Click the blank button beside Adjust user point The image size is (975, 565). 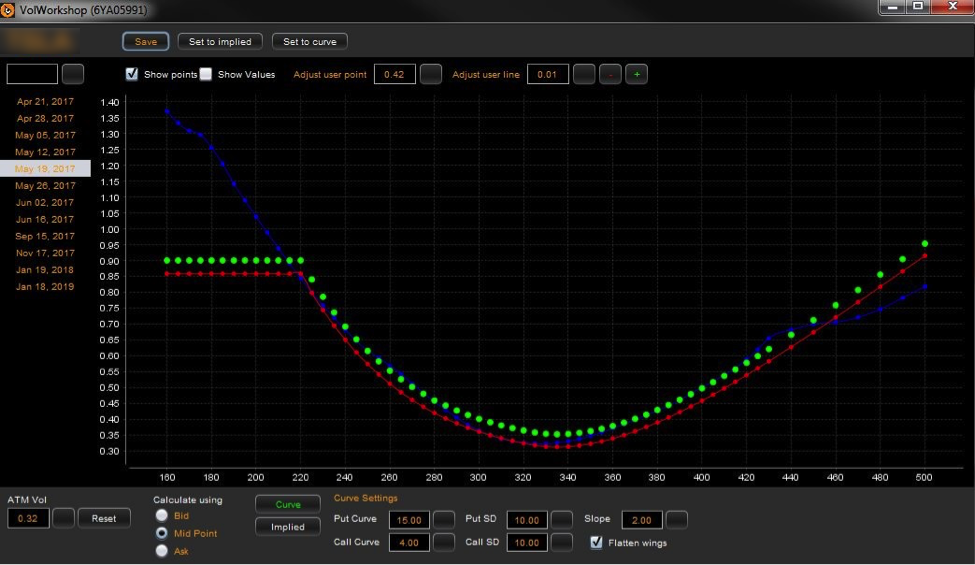point(431,74)
